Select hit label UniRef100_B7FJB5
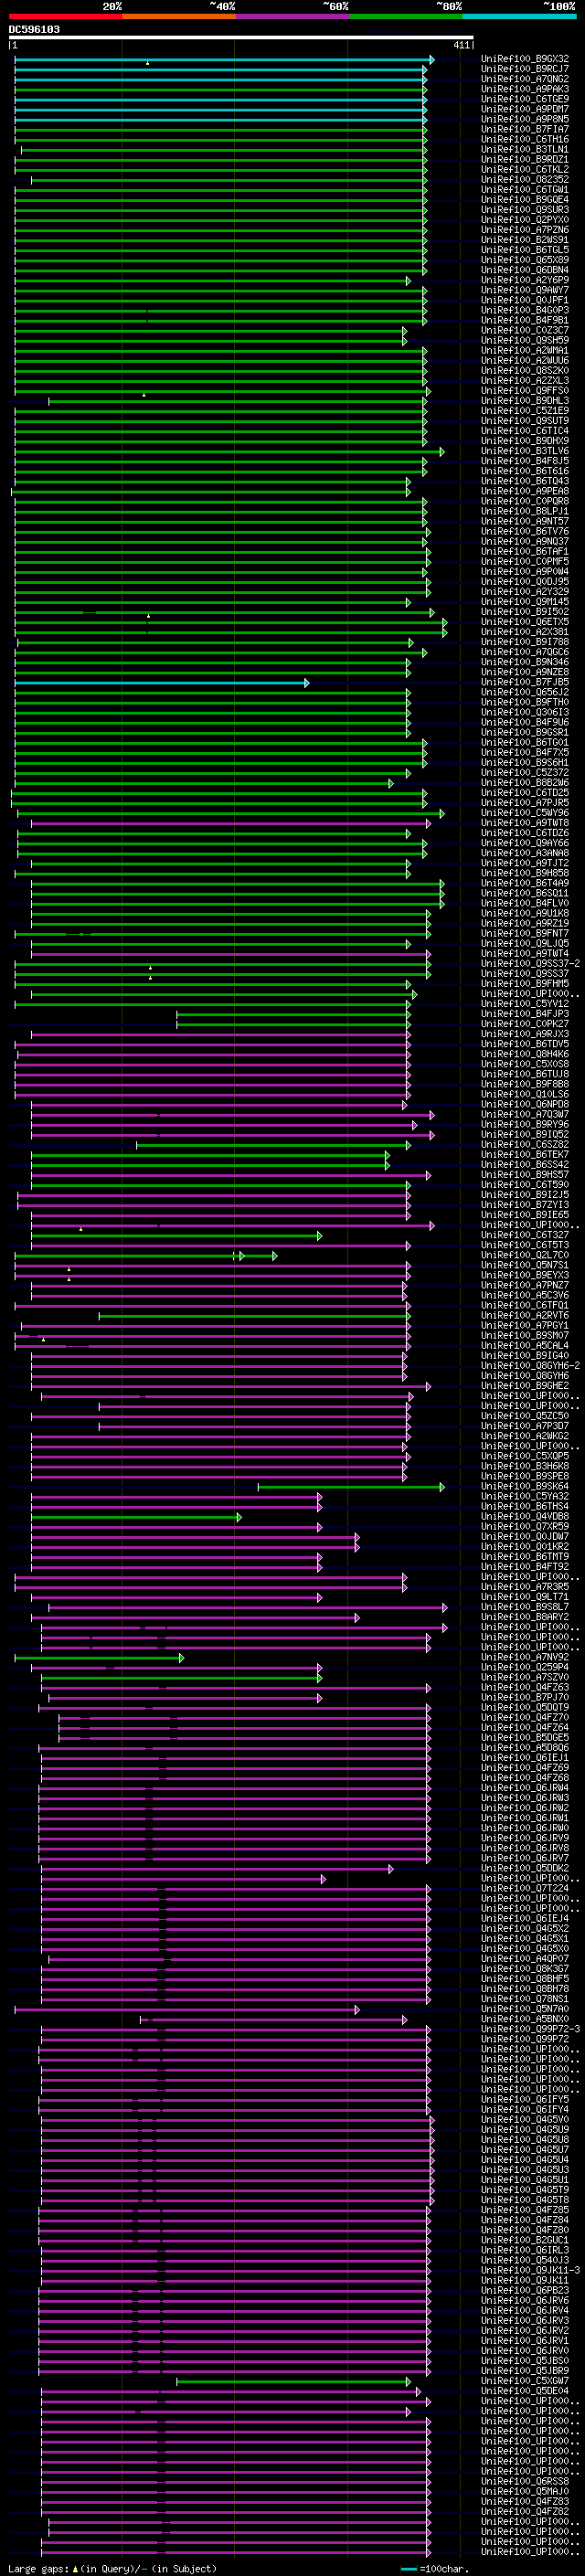The height and width of the screenshot is (2576, 585). [x=525, y=682]
